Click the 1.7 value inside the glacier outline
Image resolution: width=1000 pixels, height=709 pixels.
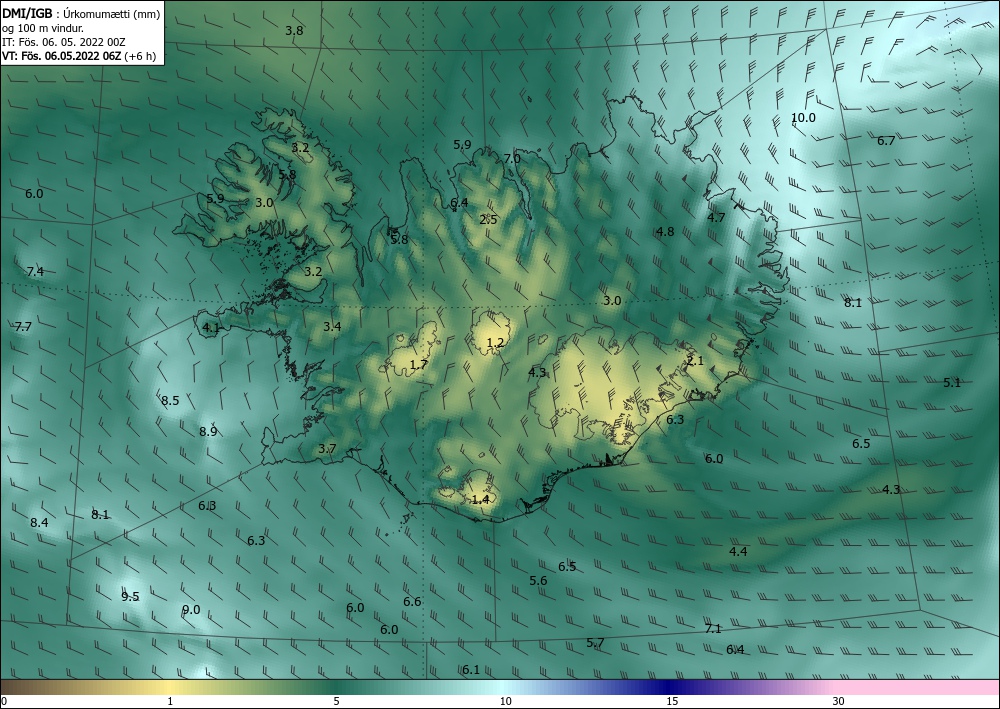pos(418,365)
